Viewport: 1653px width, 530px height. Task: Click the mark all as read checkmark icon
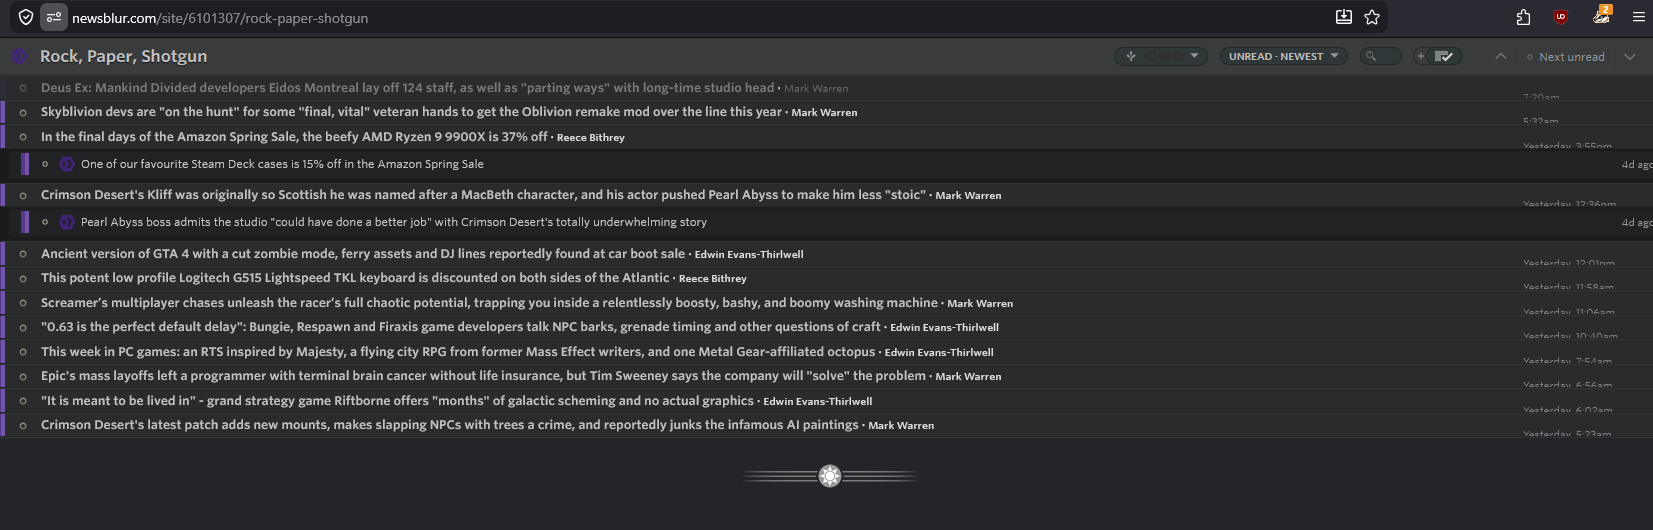coord(1444,56)
